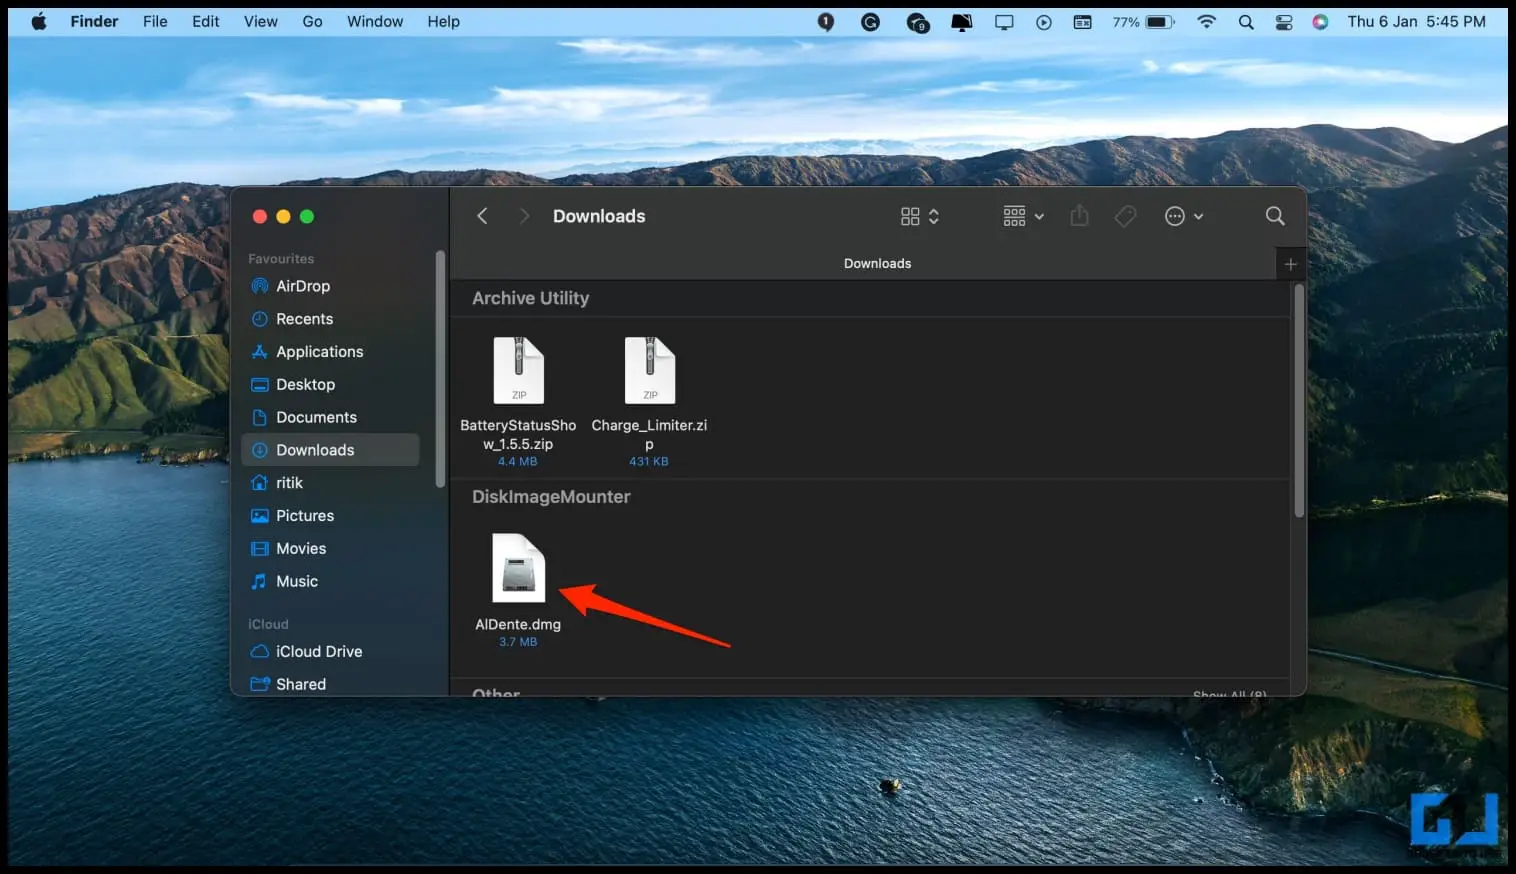
Task: Open the Edit menu
Action: tap(206, 21)
